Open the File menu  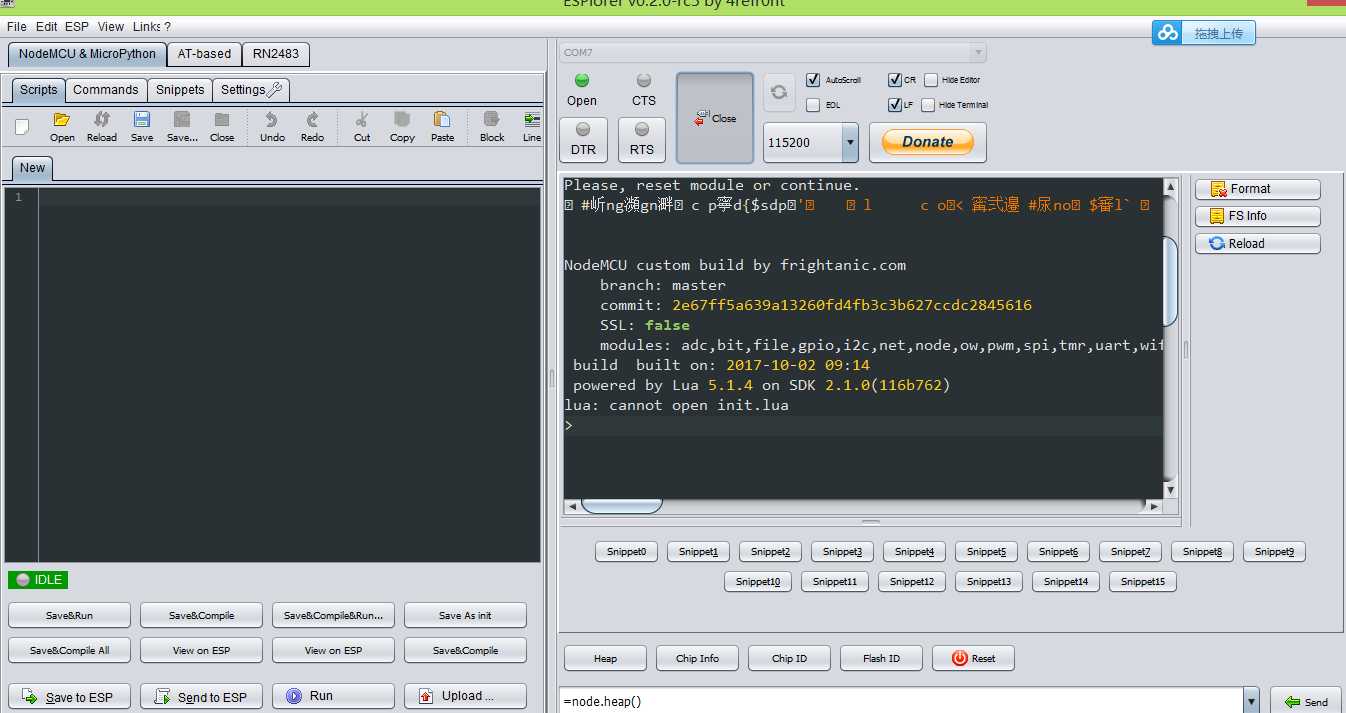(16, 26)
